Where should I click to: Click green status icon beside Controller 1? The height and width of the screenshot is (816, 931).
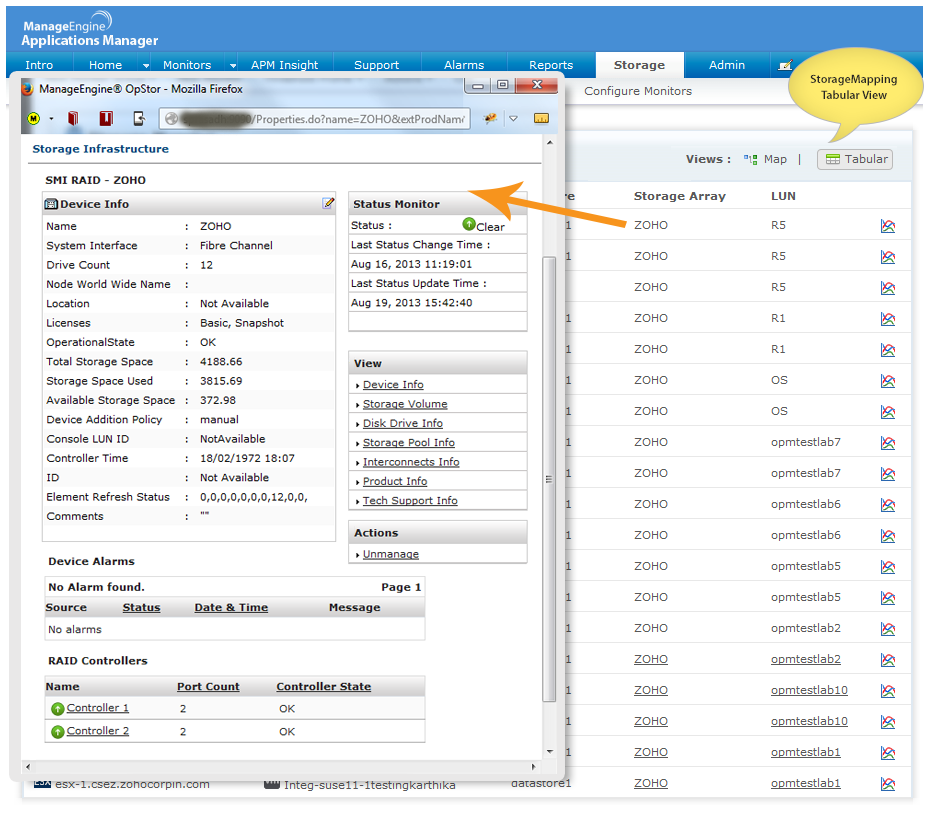click(58, 709)
